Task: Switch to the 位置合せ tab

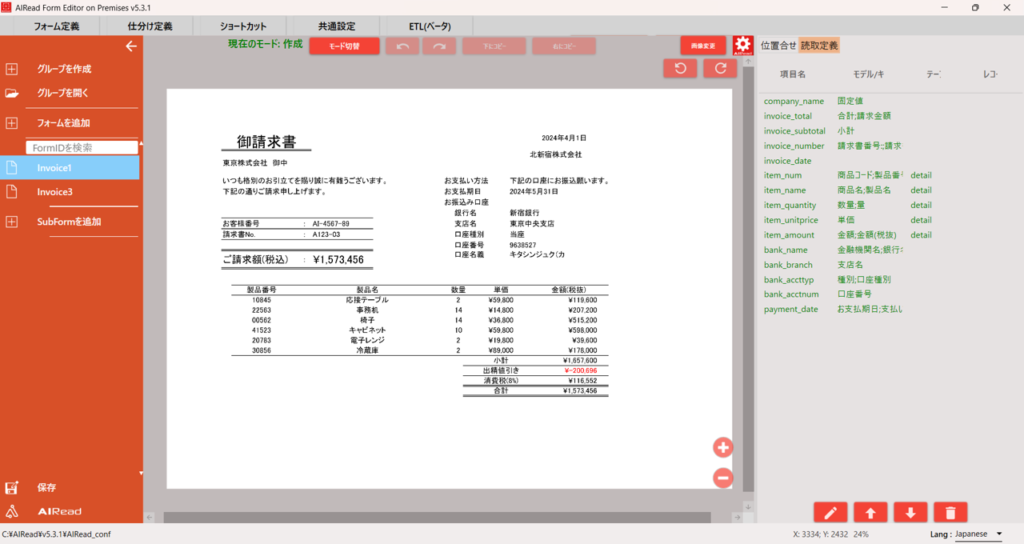Action: click(779, 45)
